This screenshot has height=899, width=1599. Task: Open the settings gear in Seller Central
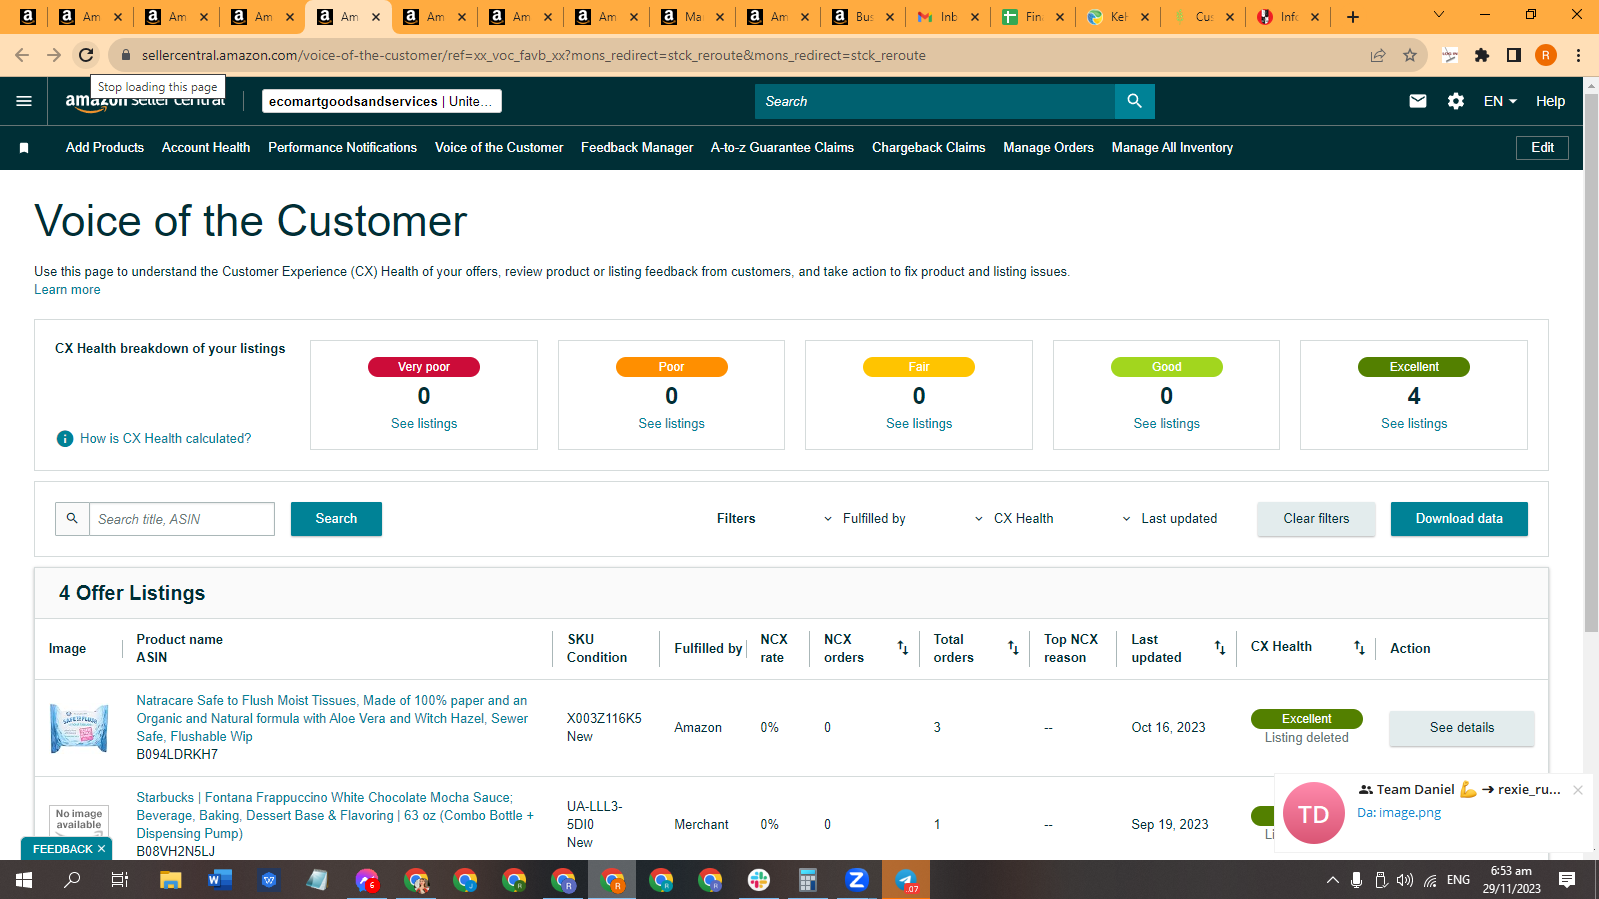[x=1455, y=101]
